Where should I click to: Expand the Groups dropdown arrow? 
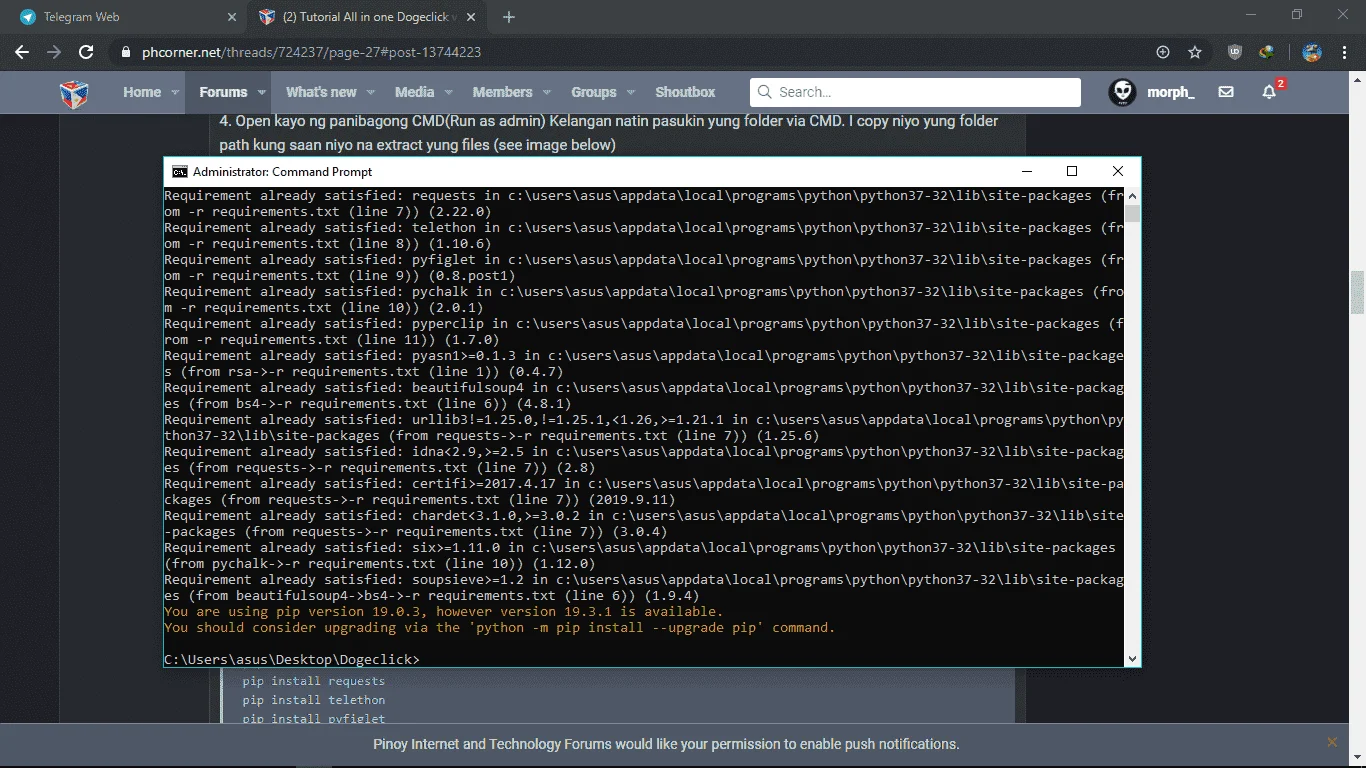tap(631, 92)
